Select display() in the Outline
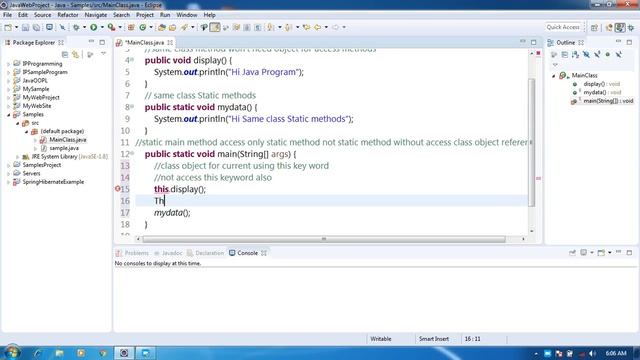Viewport: 640px width, 360px height. [601, 84]
